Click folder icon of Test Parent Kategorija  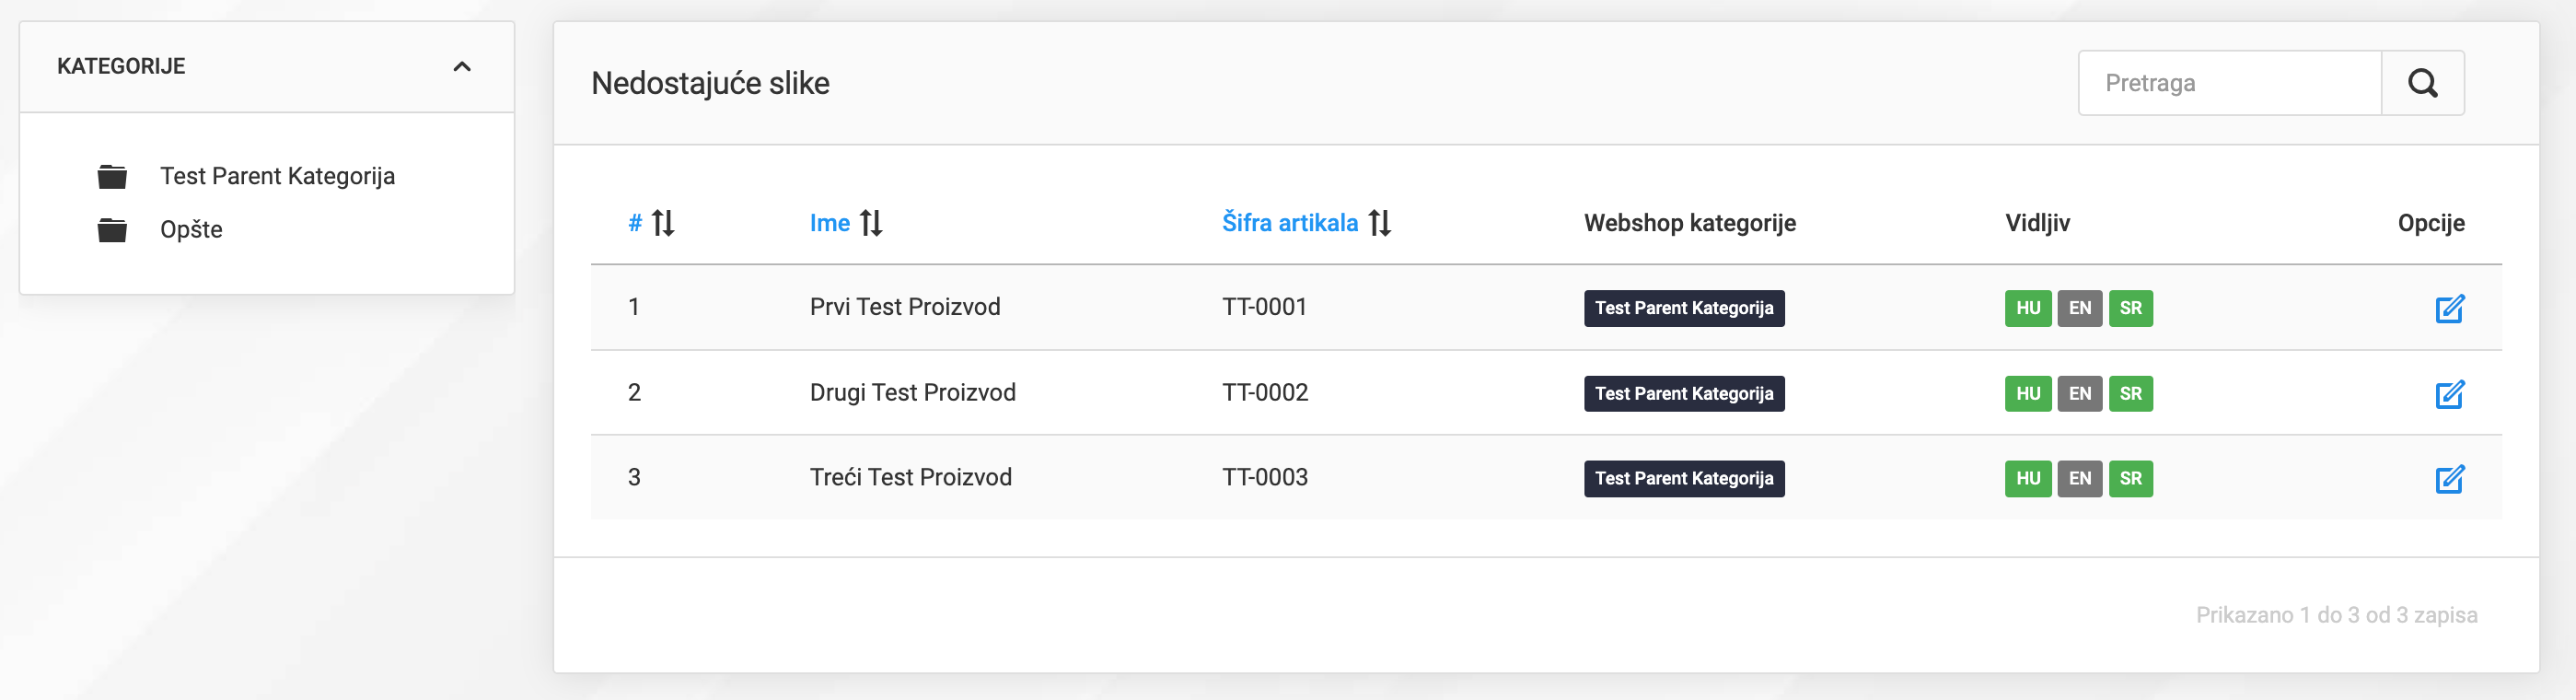(112, 177)
